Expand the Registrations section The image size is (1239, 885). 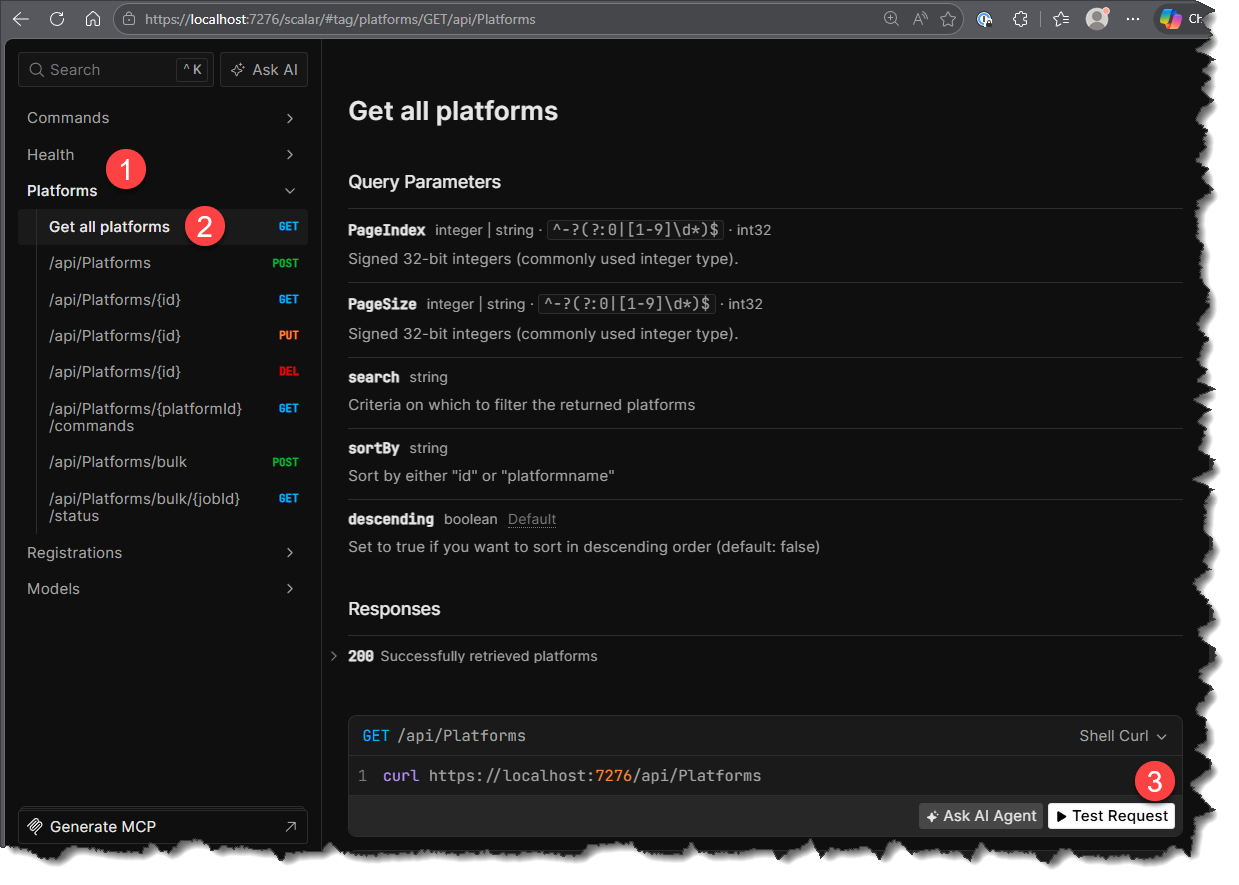coord(74,552)
